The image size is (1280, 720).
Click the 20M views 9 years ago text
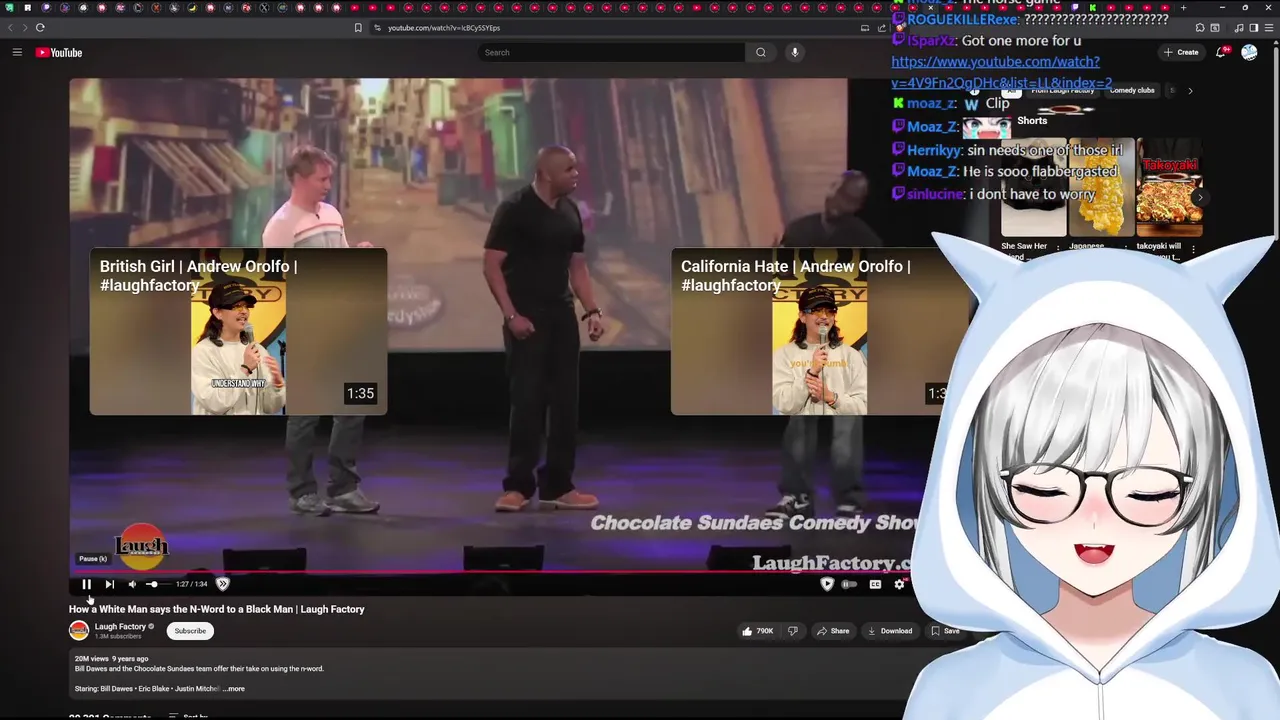pos(111,659)
